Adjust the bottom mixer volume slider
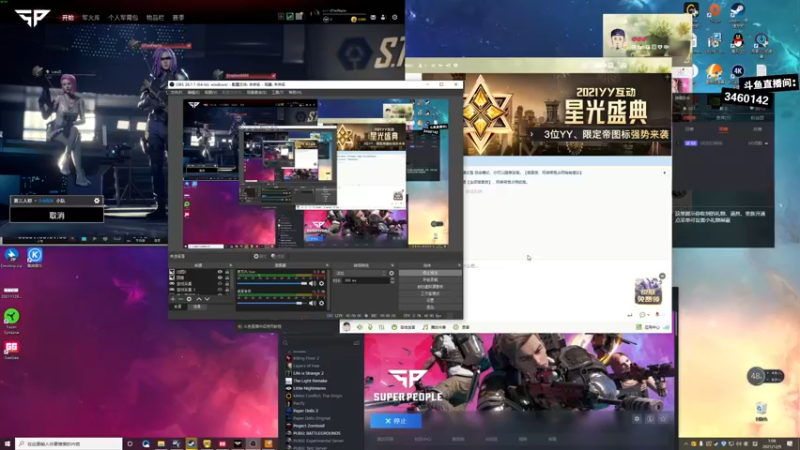 (272, 303)
